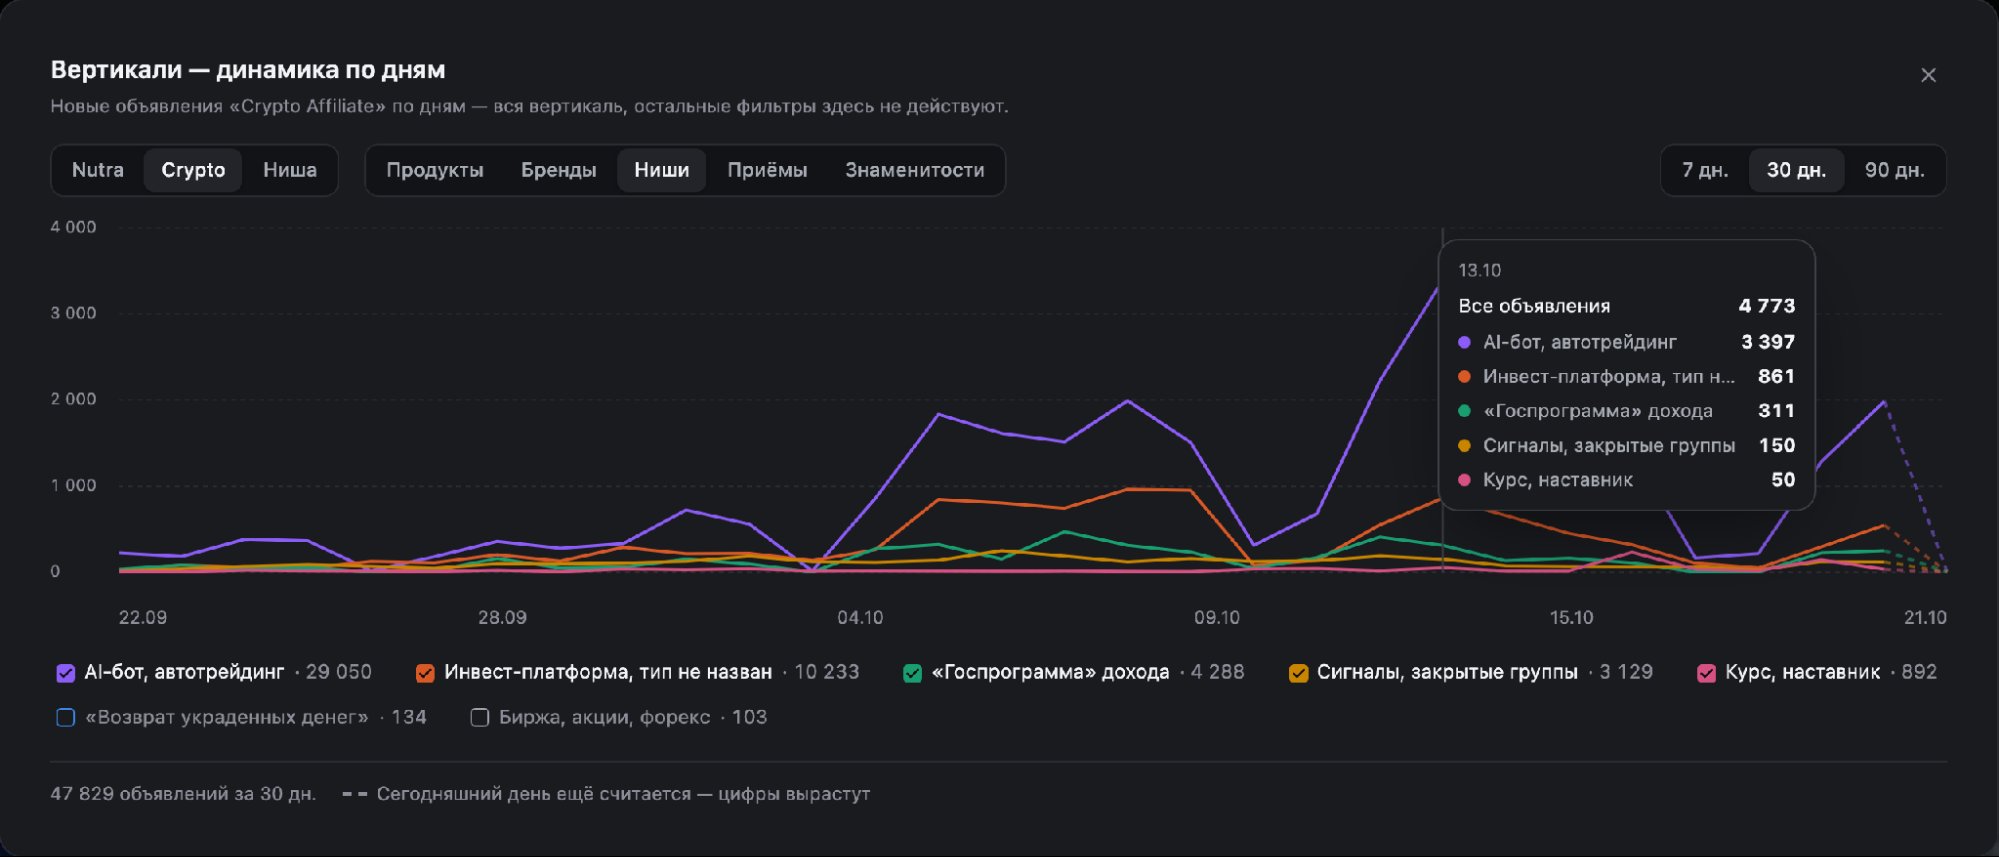Close the Вертикали dialog with the X icon
This screenshot has height=857, width=1999.
(x=1928, y=75)
